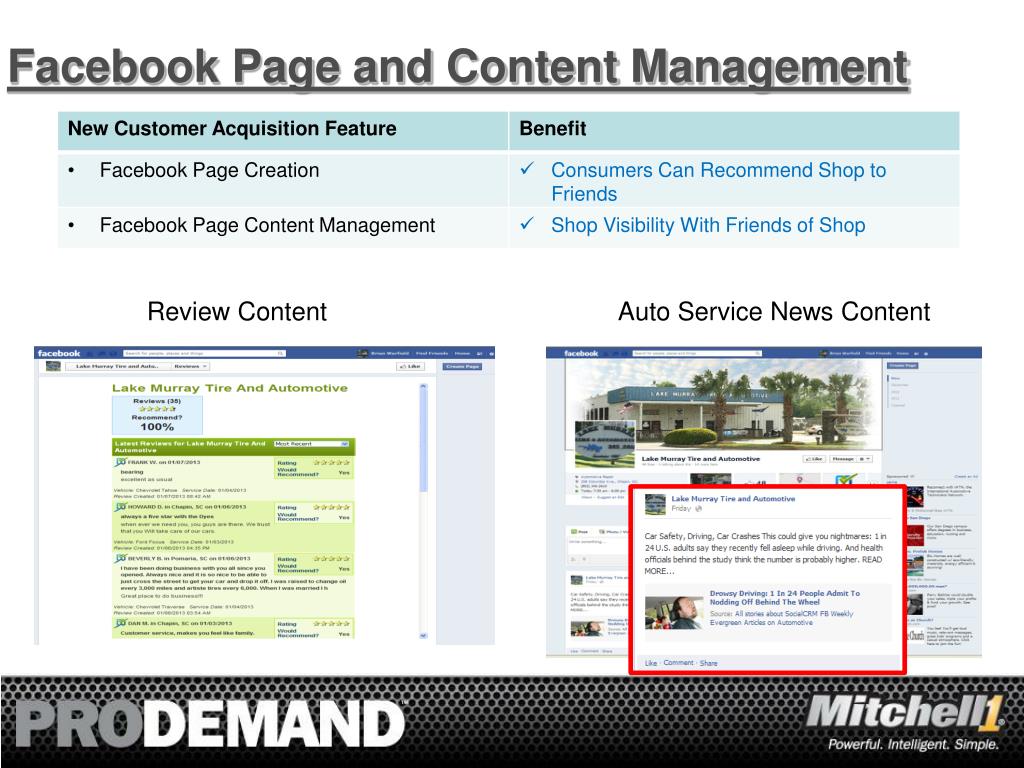The width and height of the screenshot is (1024, 768).
Task: Go to Home in Auto Service News screenshot
Action: coord(903,353)
